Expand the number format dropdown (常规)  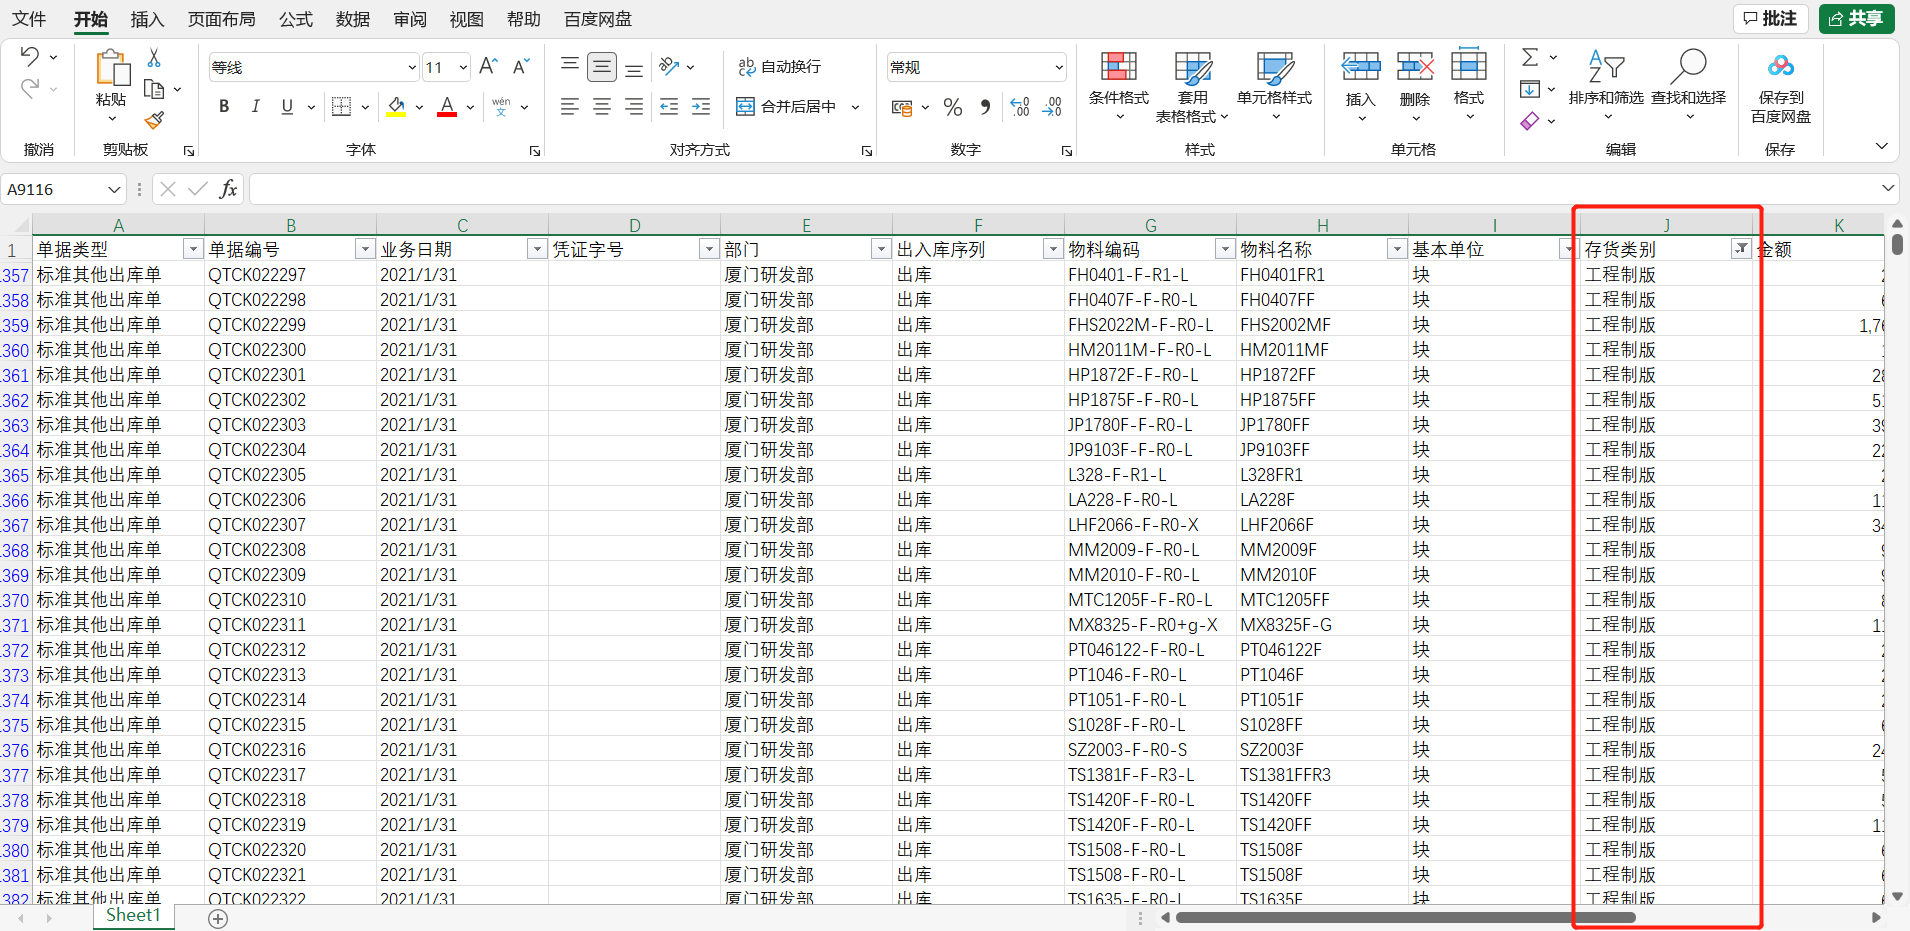pyautogui.click(x=1058, y=68)
